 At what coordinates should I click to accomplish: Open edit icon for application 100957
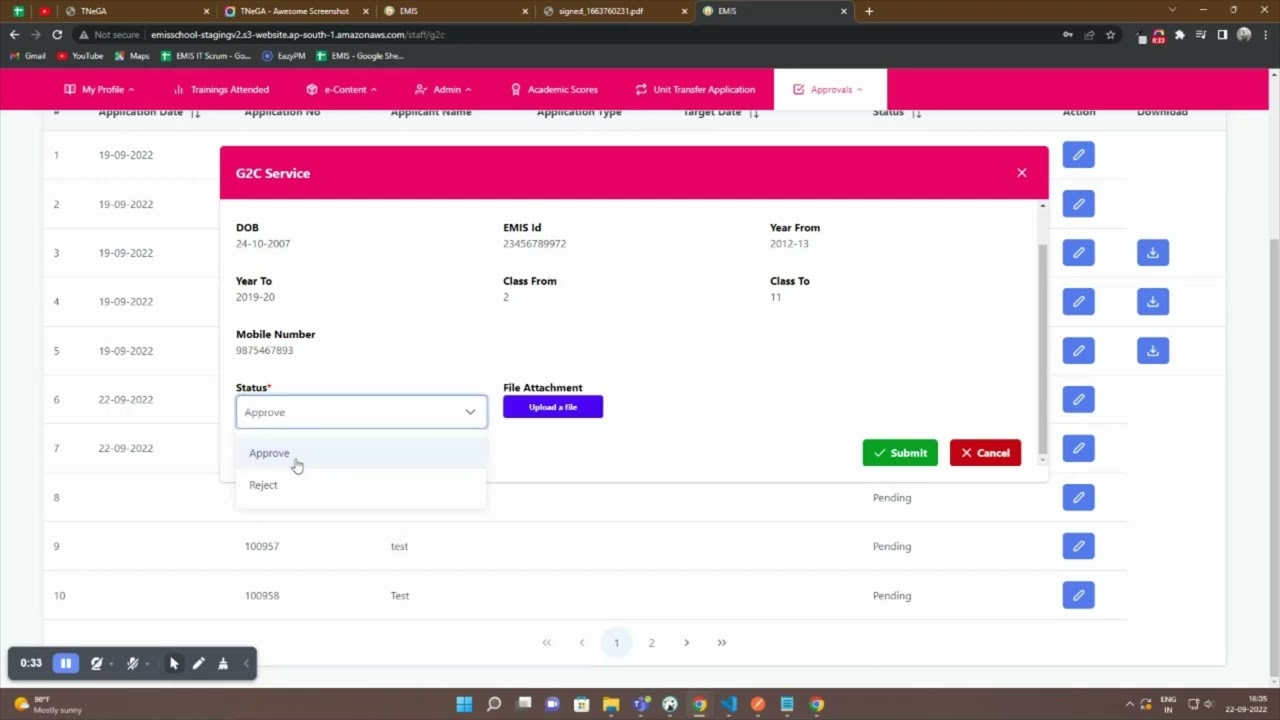[x=1078, y=546]
